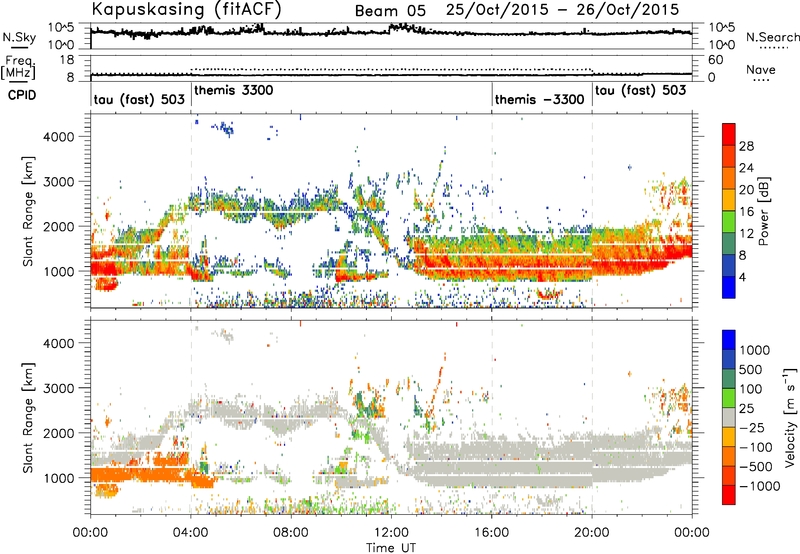This screenshot has height=554, width=800.
Task: Click the left '10^5' noise axis tick
Action: coord(61,27)
